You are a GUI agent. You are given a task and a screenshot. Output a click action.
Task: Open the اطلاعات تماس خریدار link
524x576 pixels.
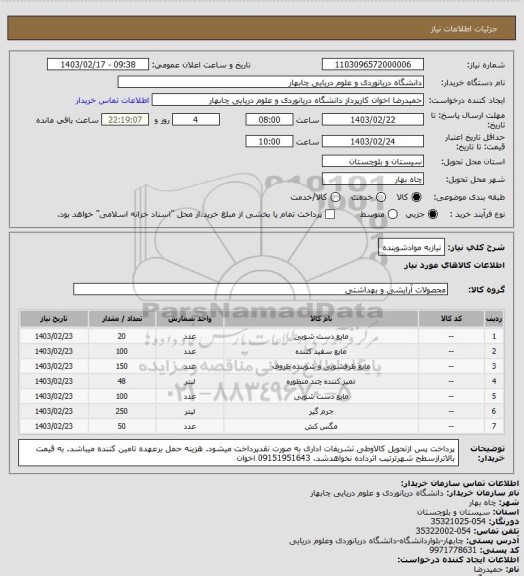(x=112, y=100)
